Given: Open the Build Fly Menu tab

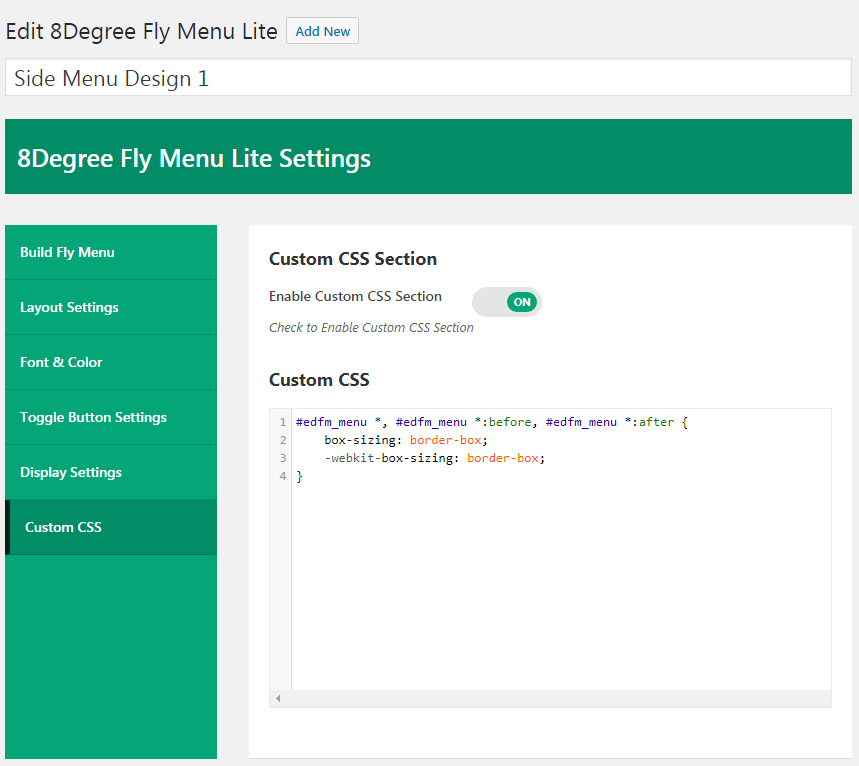Looking at the screenshot, I should pyautogui.click(x=111, y=252).
